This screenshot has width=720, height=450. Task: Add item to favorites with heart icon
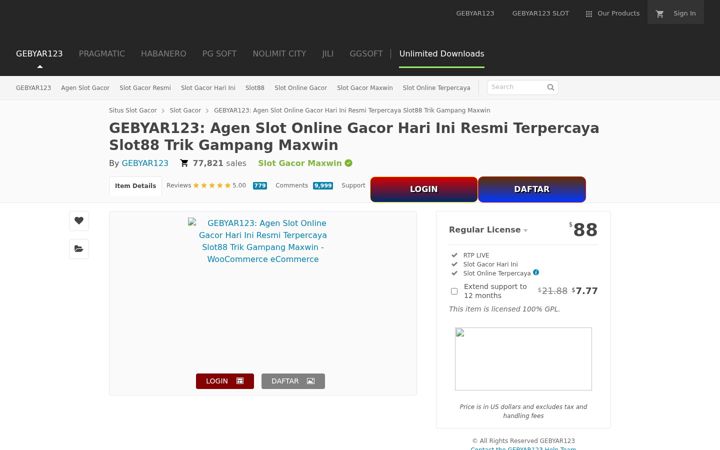79,220
